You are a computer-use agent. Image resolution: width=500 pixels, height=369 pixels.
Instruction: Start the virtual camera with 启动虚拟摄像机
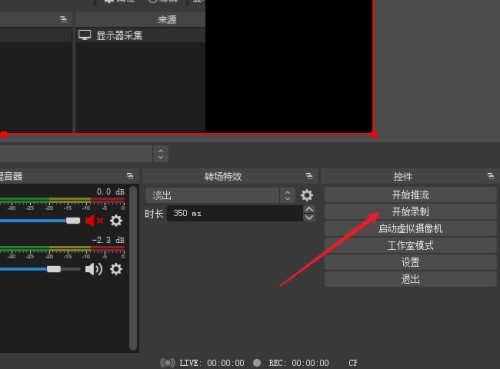tap(410, 229)
